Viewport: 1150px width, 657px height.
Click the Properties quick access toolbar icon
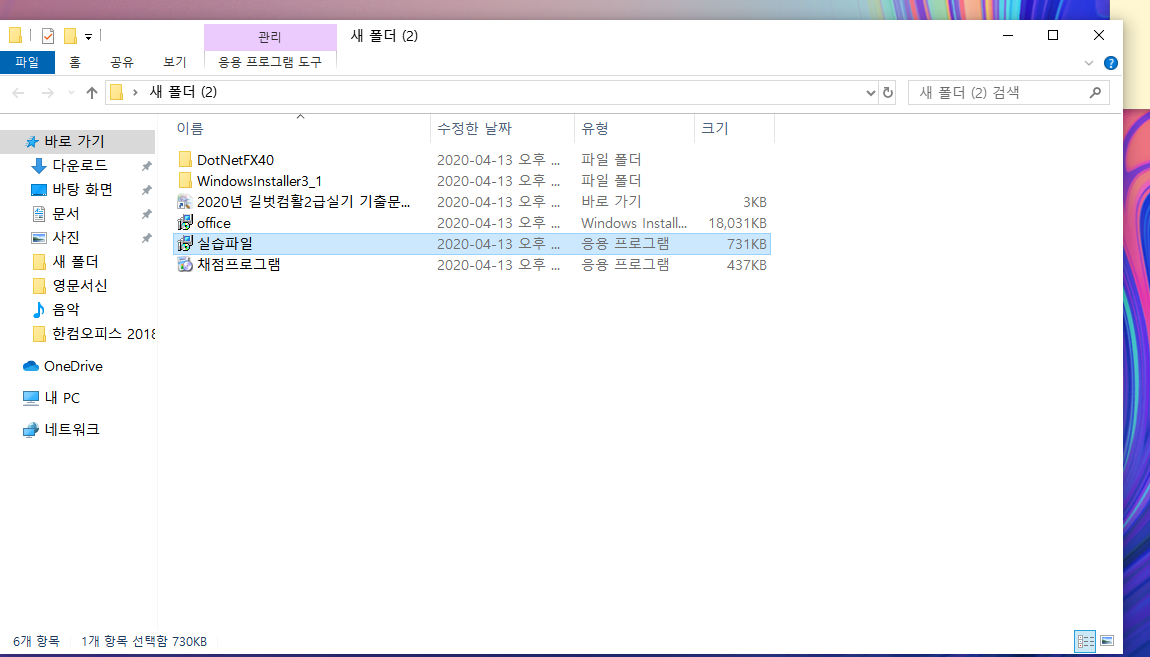[x=47, y=36]
